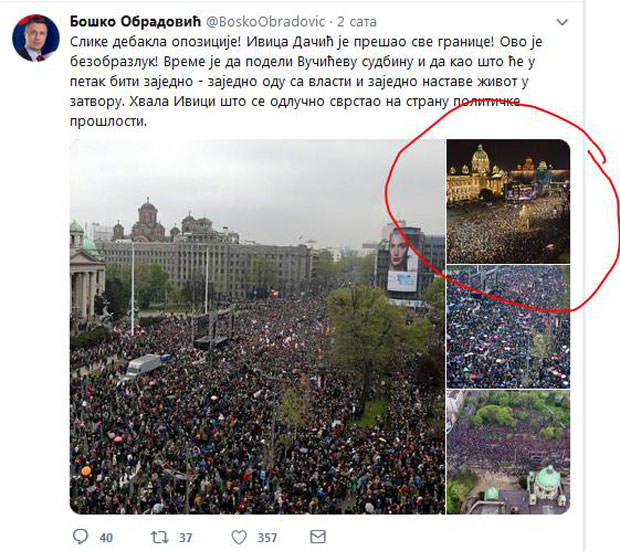Click the 357 likes count
The height and width of the screenshot is (551, 620).
coord(267,538)
